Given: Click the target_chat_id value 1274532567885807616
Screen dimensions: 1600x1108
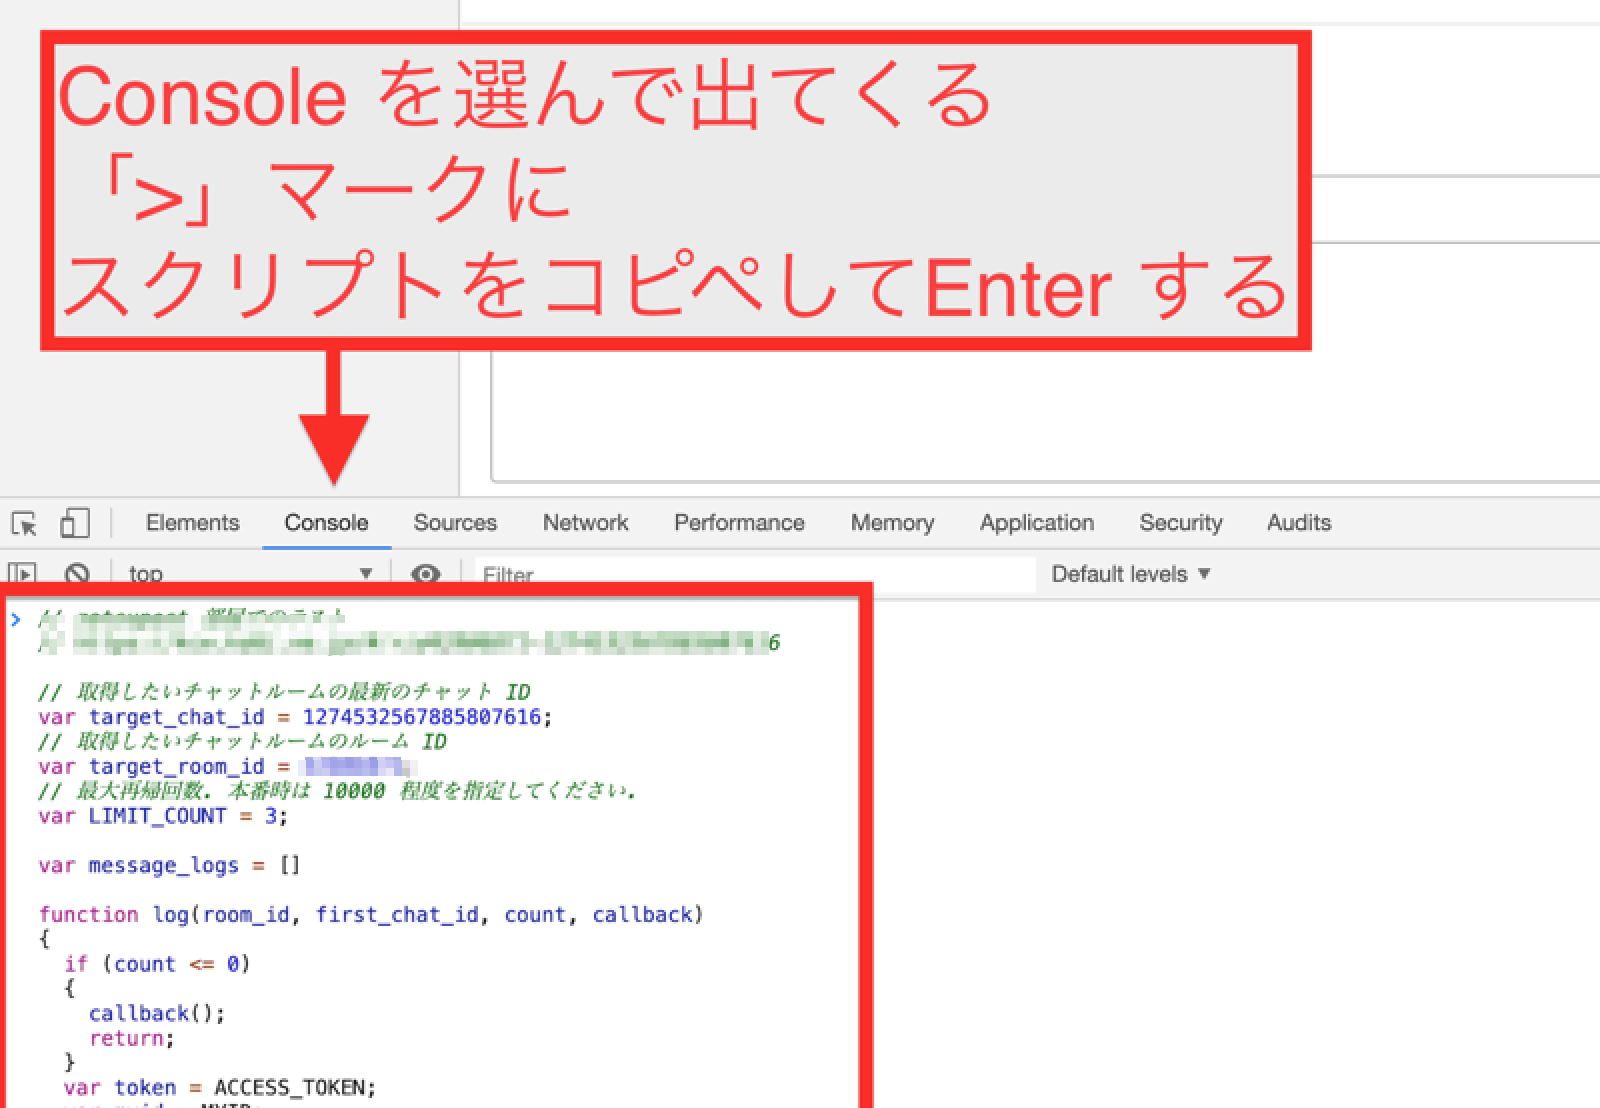Looking at the screenshot, I should (421, 717).
